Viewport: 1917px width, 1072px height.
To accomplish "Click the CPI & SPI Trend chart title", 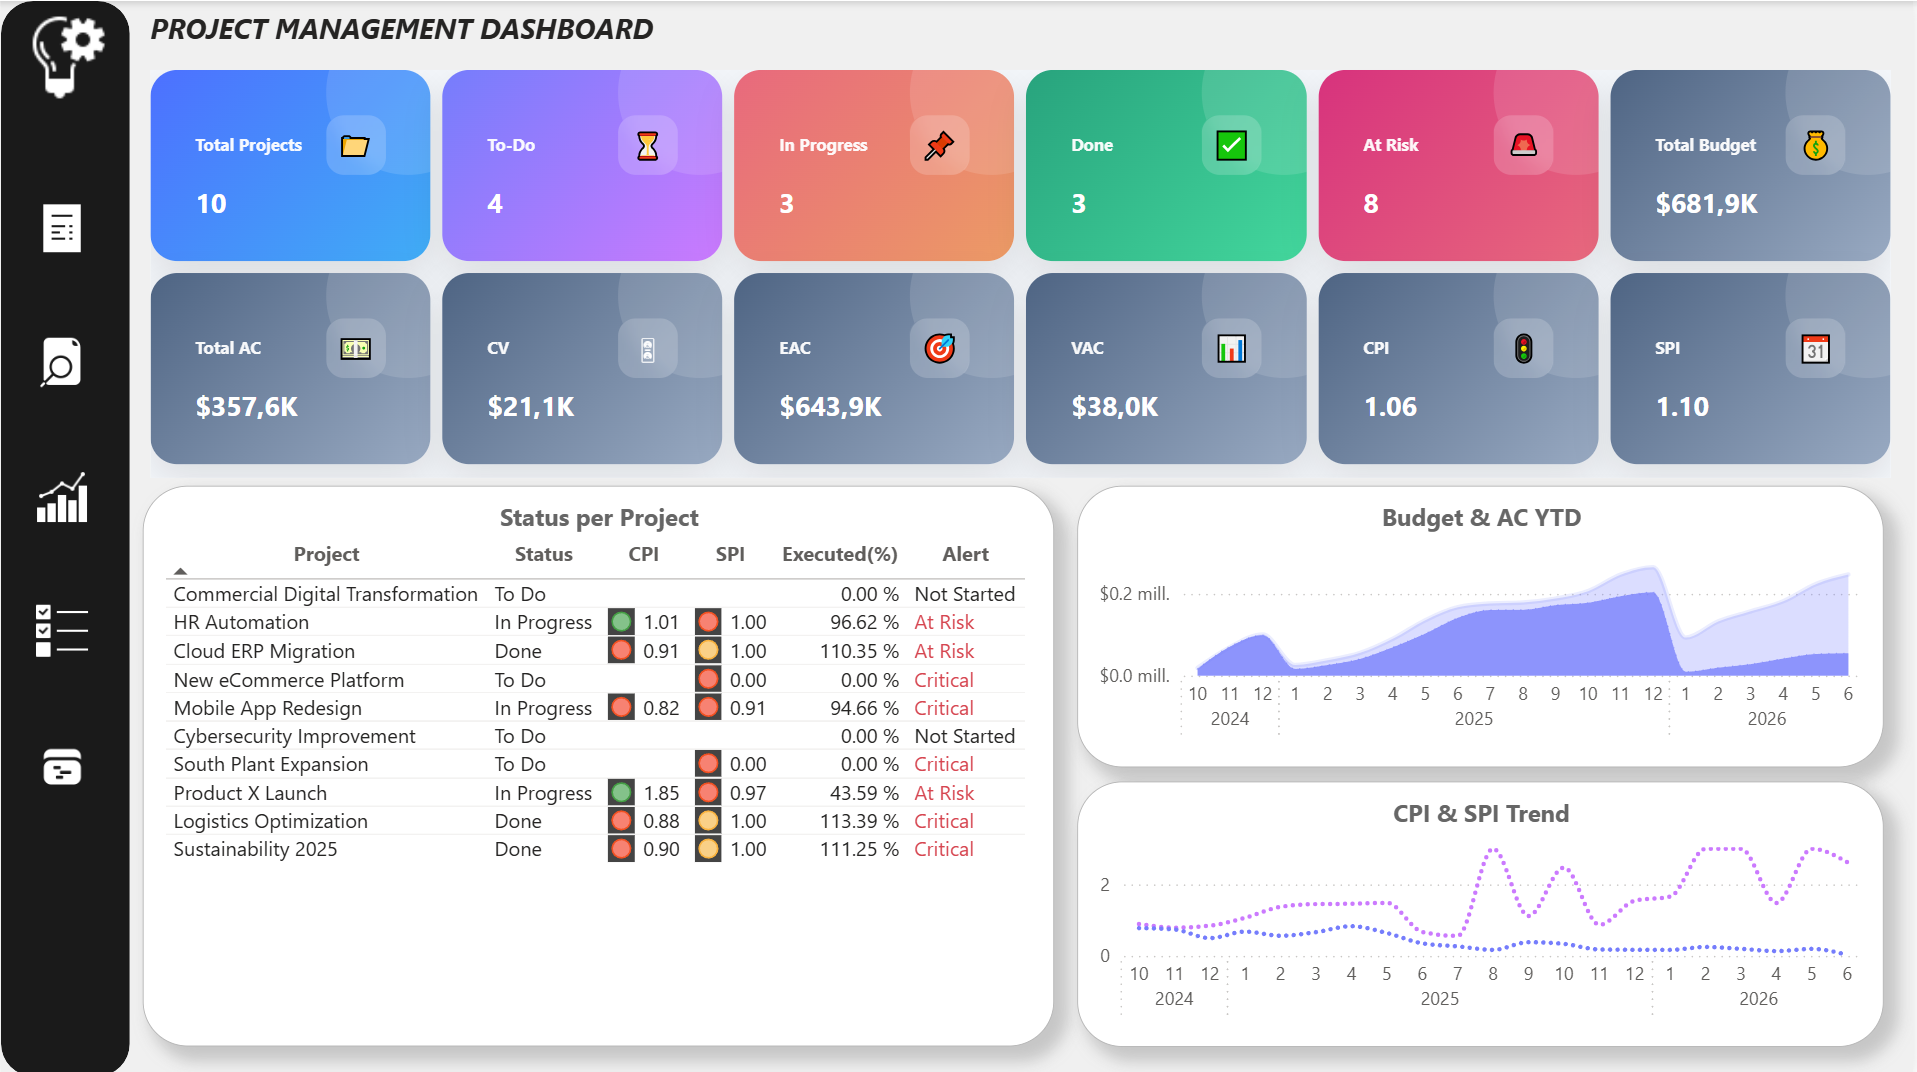I will pos(1481,814).
